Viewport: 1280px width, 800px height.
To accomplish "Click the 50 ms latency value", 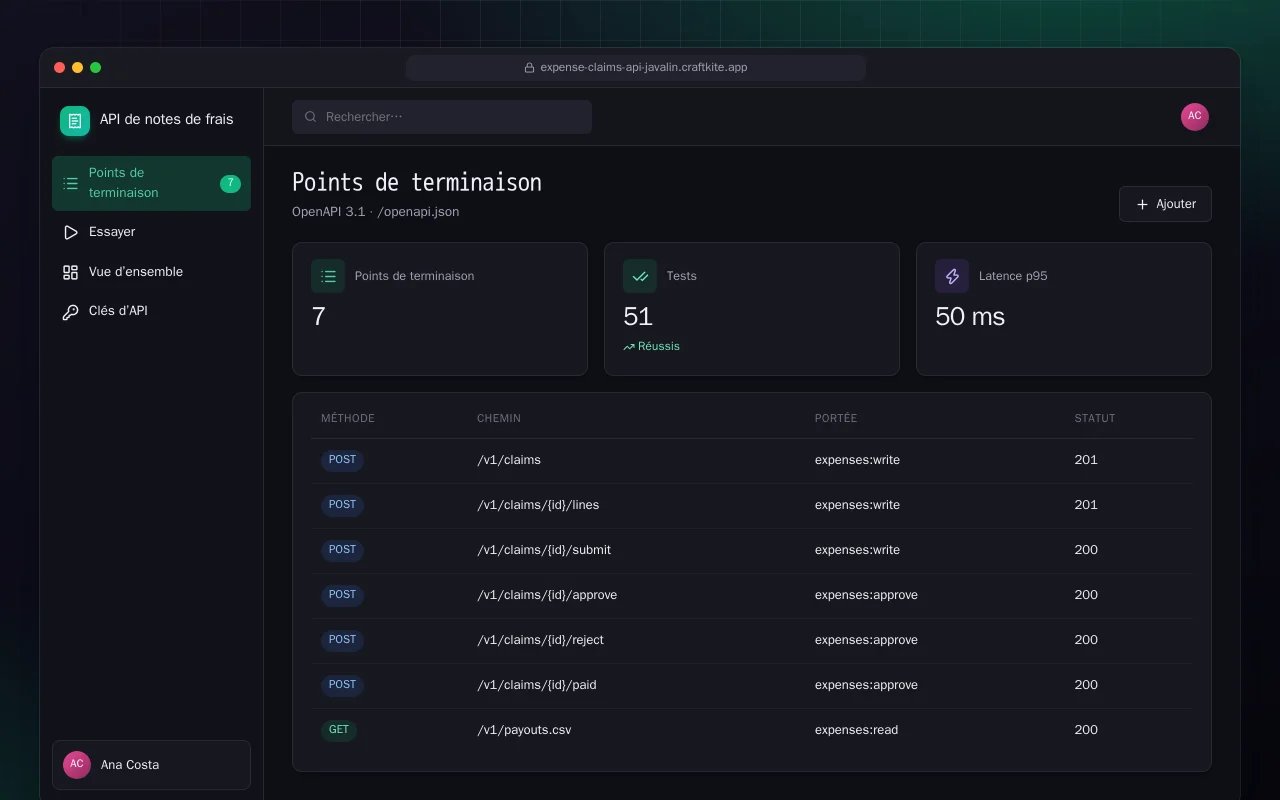I will click(x=970, y=317).
